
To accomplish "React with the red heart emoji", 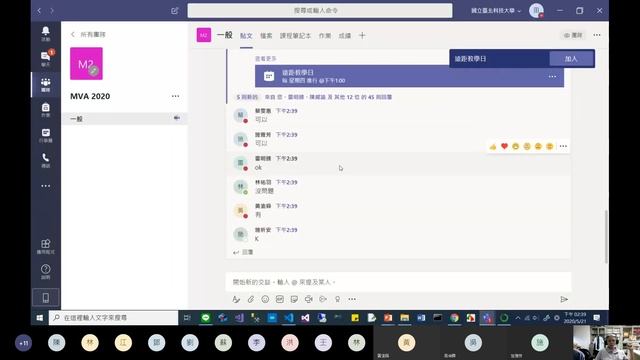I will (x=504, y=146).
